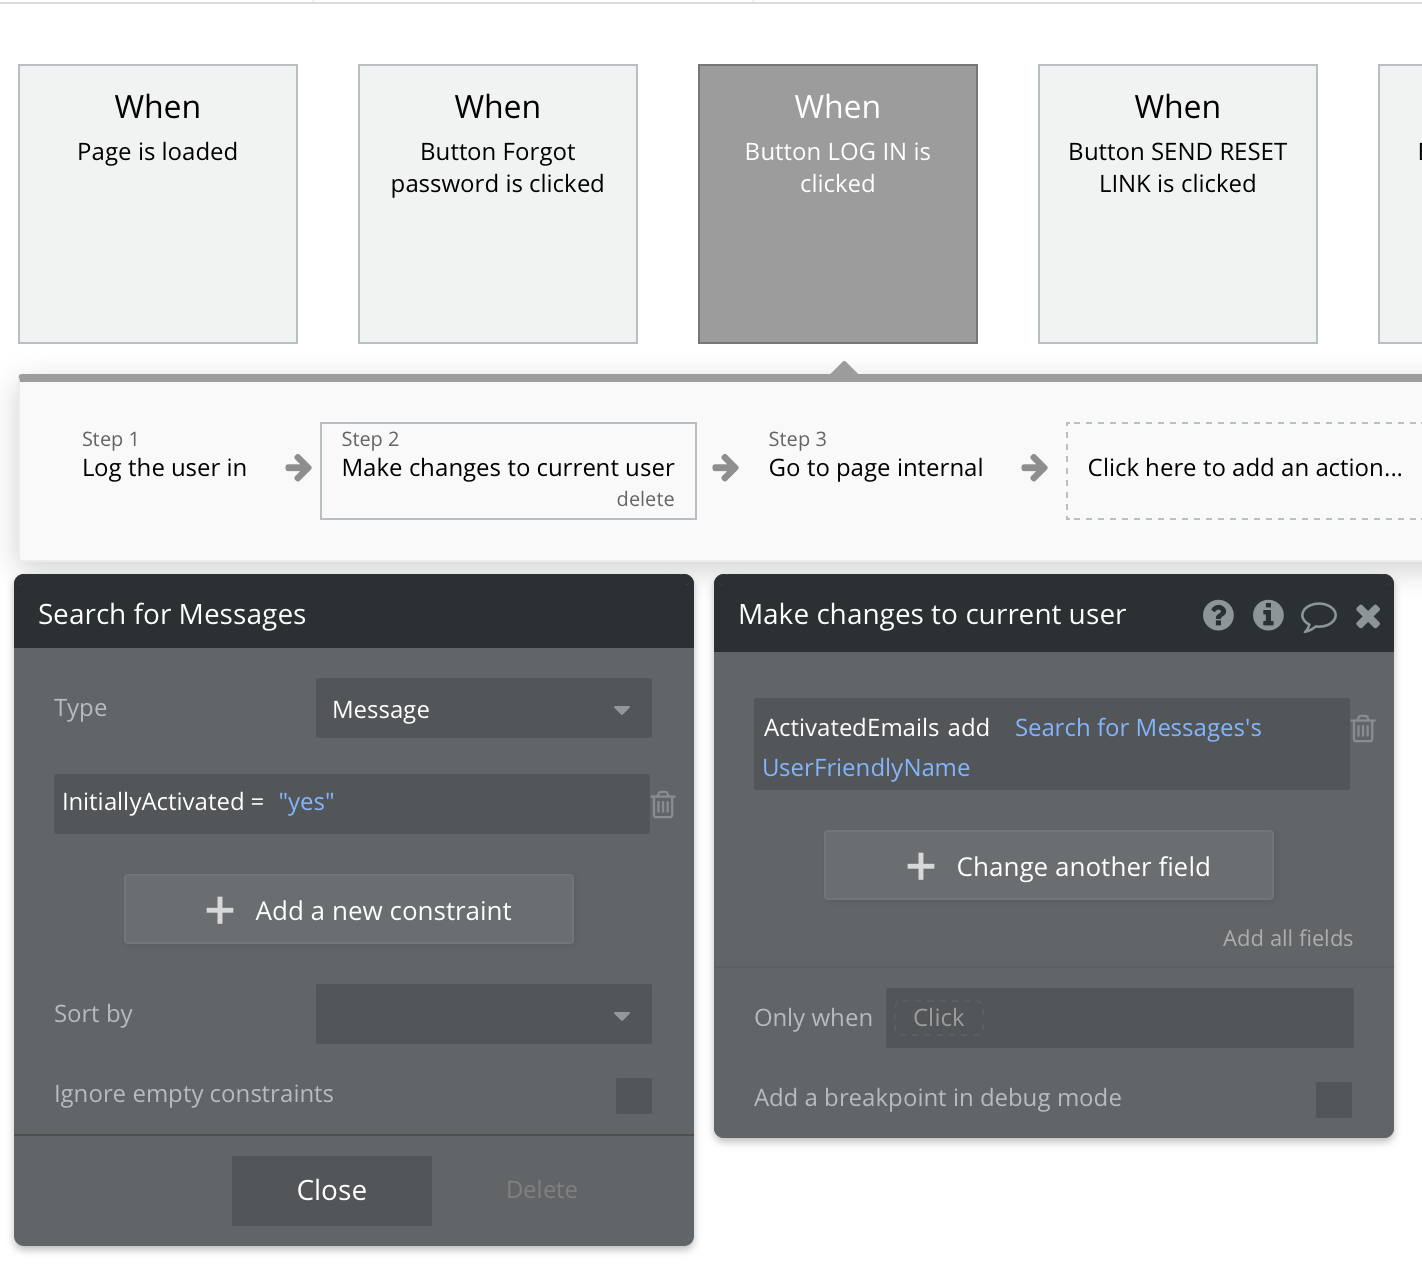
Task: Click the Search for Messages panel title
Action: pyautogui.click(x=172, y=614)
